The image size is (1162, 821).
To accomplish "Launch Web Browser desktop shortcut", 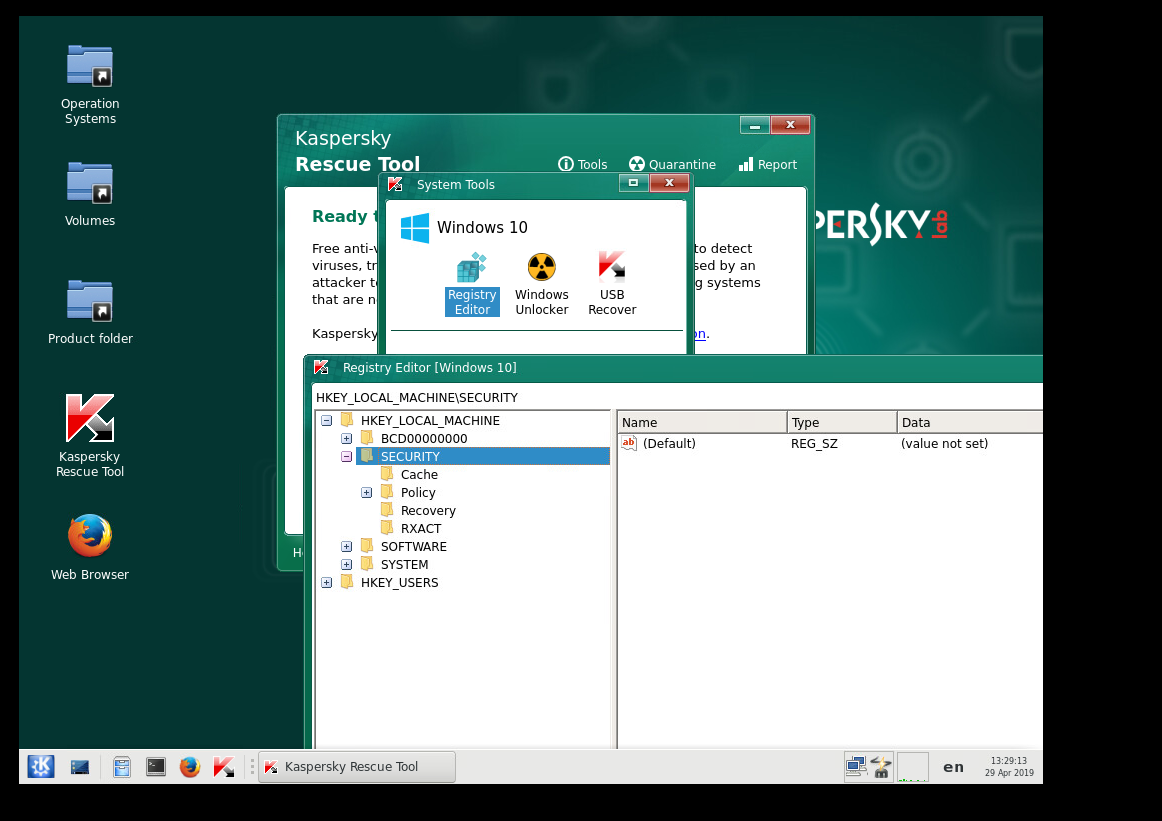I will coord(90,546).
